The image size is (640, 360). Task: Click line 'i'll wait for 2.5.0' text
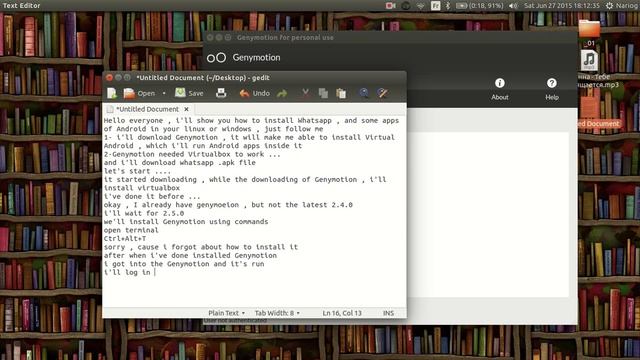pyautogui.click(x=144, y=213)
